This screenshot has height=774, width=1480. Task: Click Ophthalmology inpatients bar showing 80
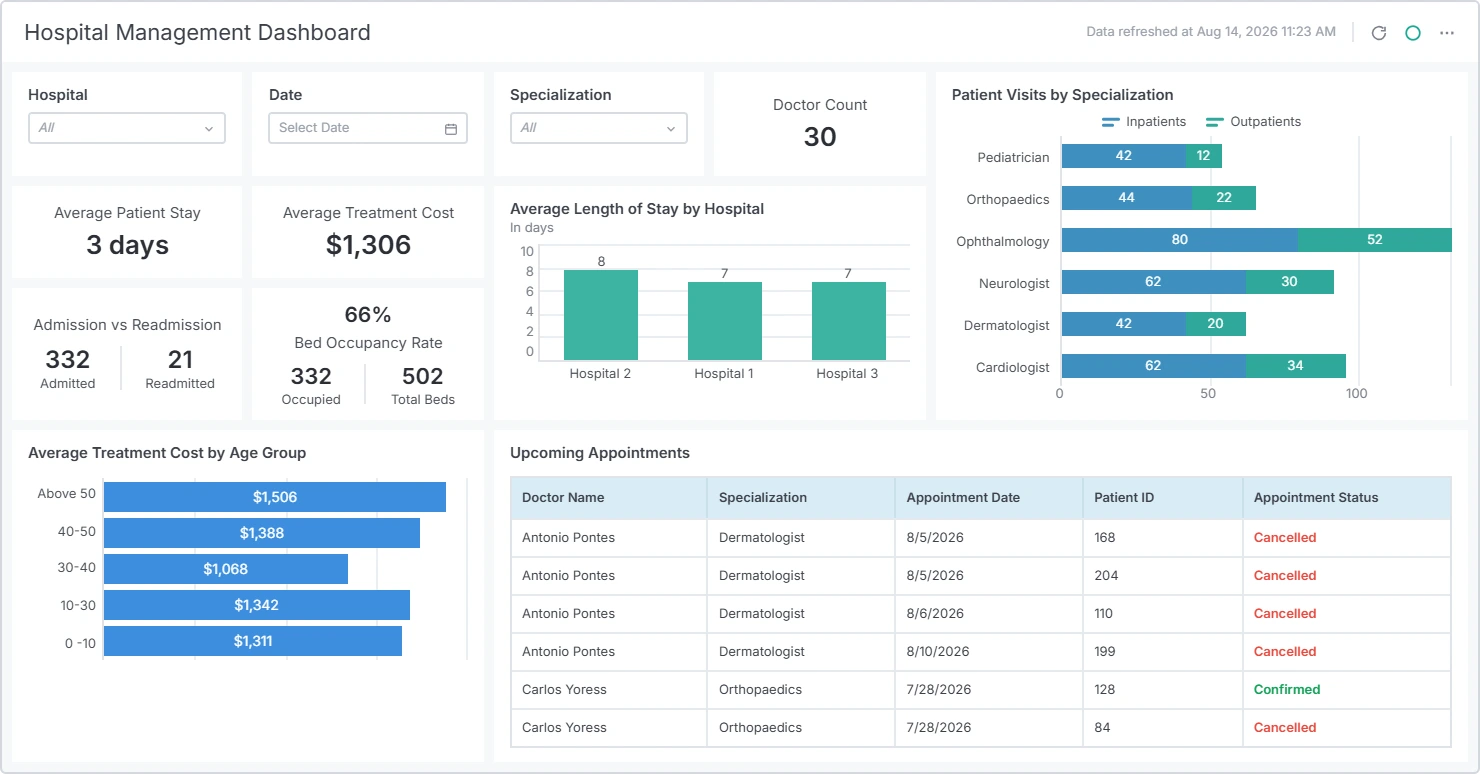coord(1180,240)
